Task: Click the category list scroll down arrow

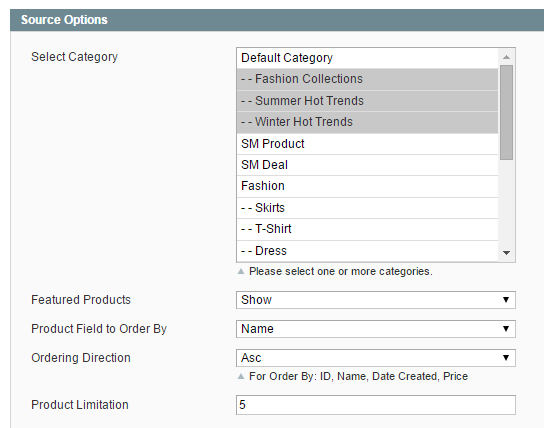Action: click(x=506, y=253)
